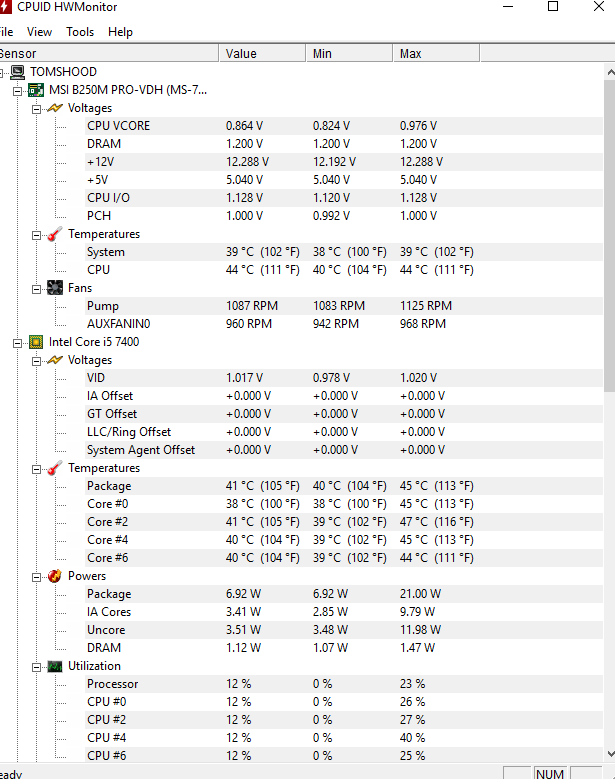
Task: Open the Tools menu
Action: pos(80,32)
